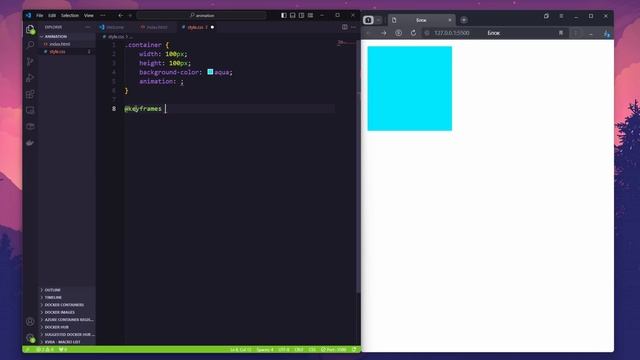Expand the DOCKER CONTAINERS section
Viewport: 640px width, 360px height.
click(67, 304)
